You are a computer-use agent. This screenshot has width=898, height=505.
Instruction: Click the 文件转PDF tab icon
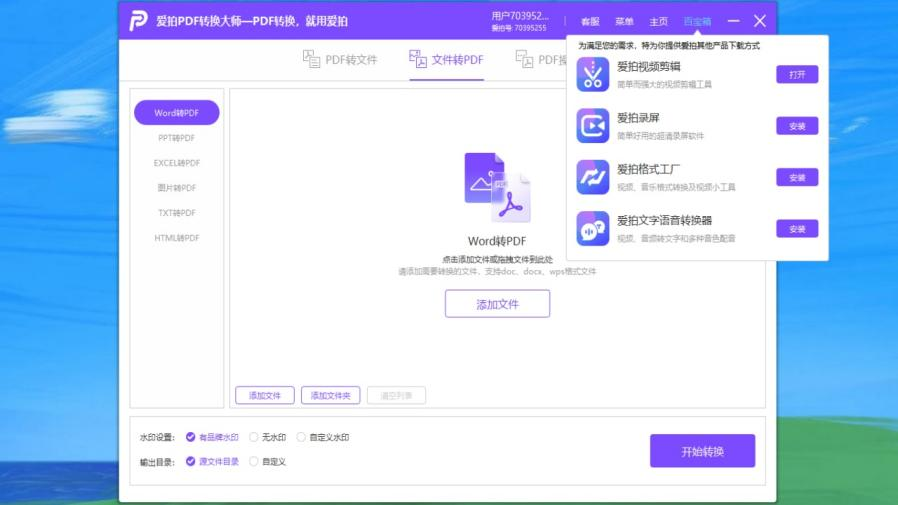(418, 59)
